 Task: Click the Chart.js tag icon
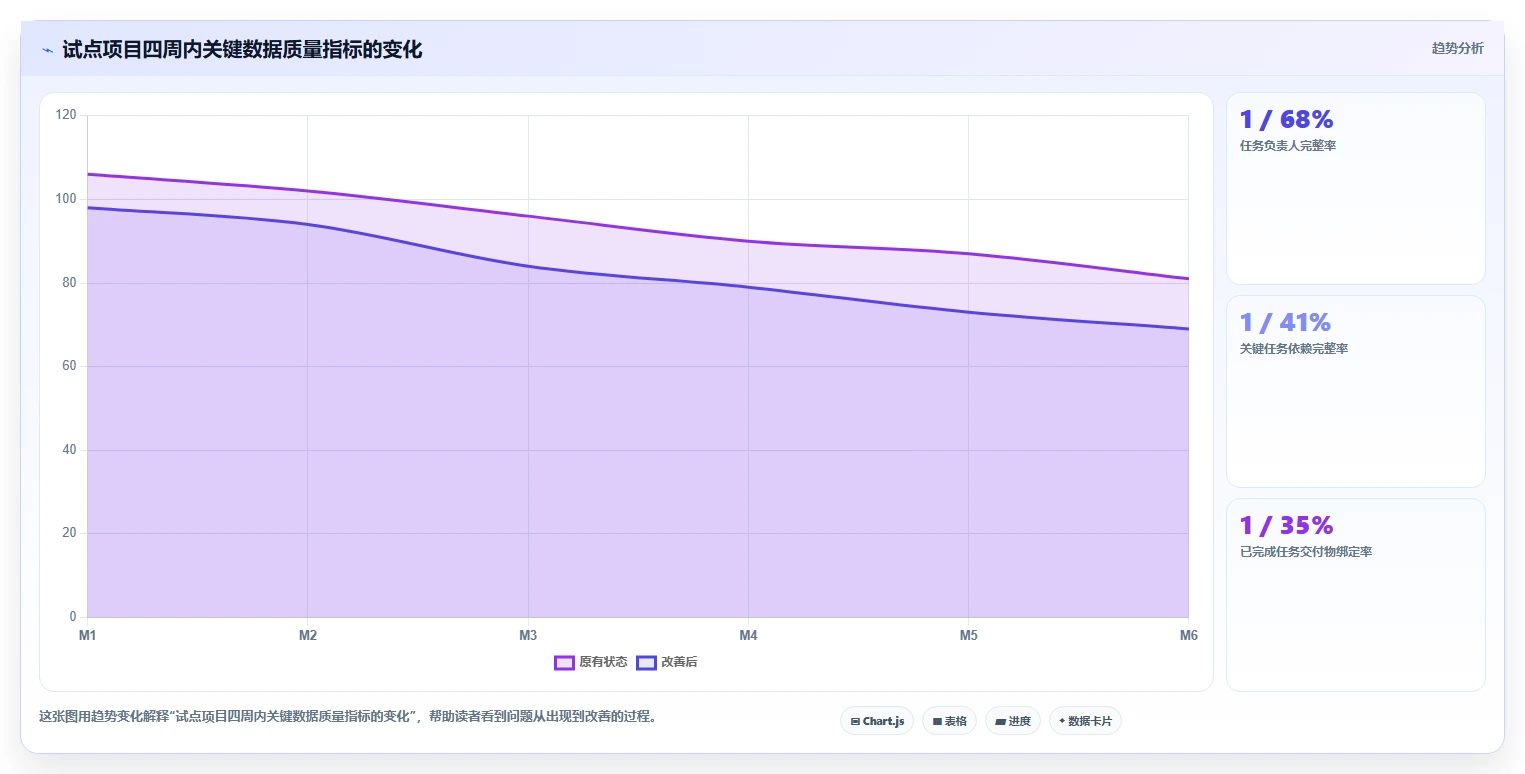coord(855,721)
